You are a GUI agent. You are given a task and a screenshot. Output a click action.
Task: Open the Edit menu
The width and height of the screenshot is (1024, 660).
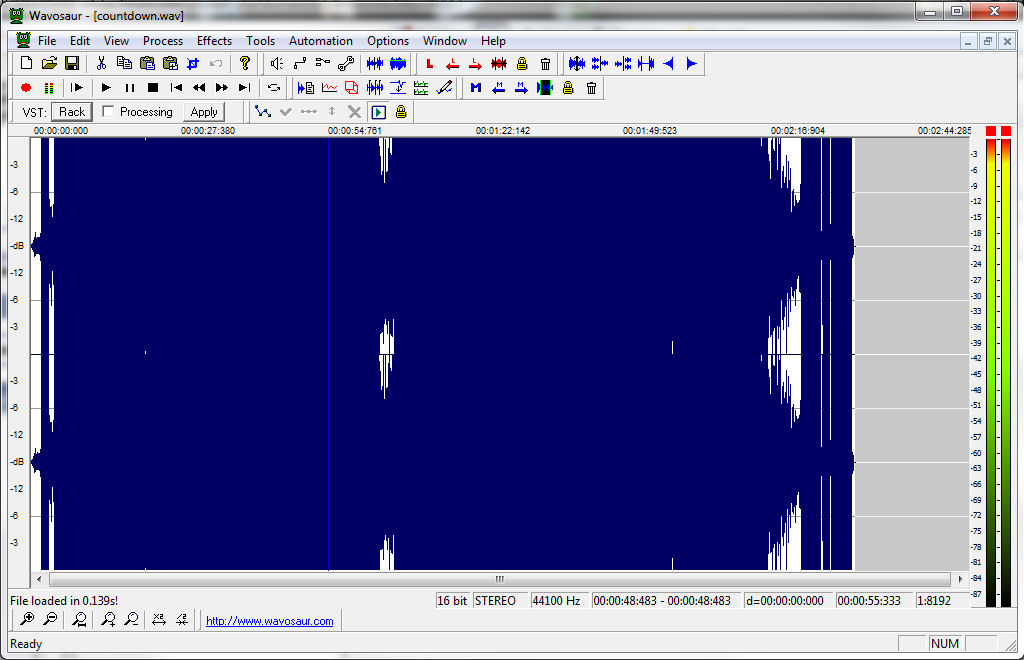(x=80, y=40)
